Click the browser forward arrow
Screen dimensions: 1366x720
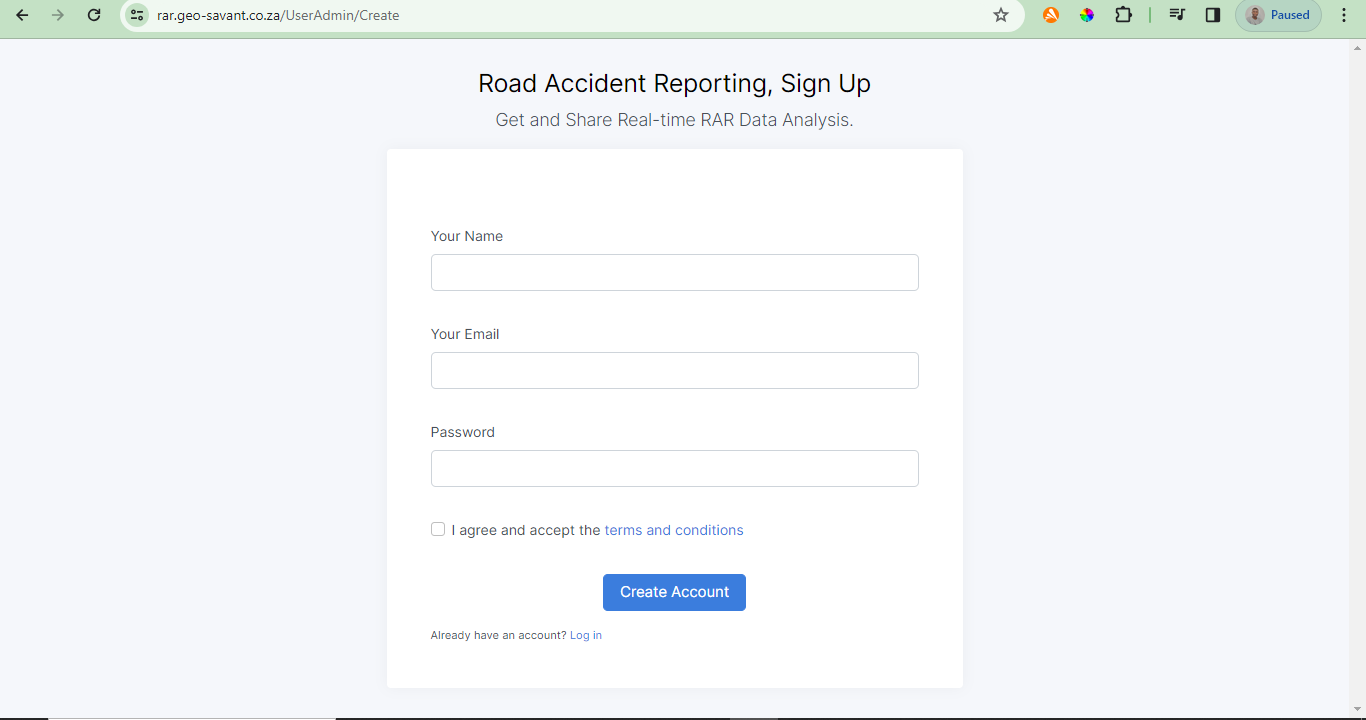pyautogui.click(x=58, y=15)
